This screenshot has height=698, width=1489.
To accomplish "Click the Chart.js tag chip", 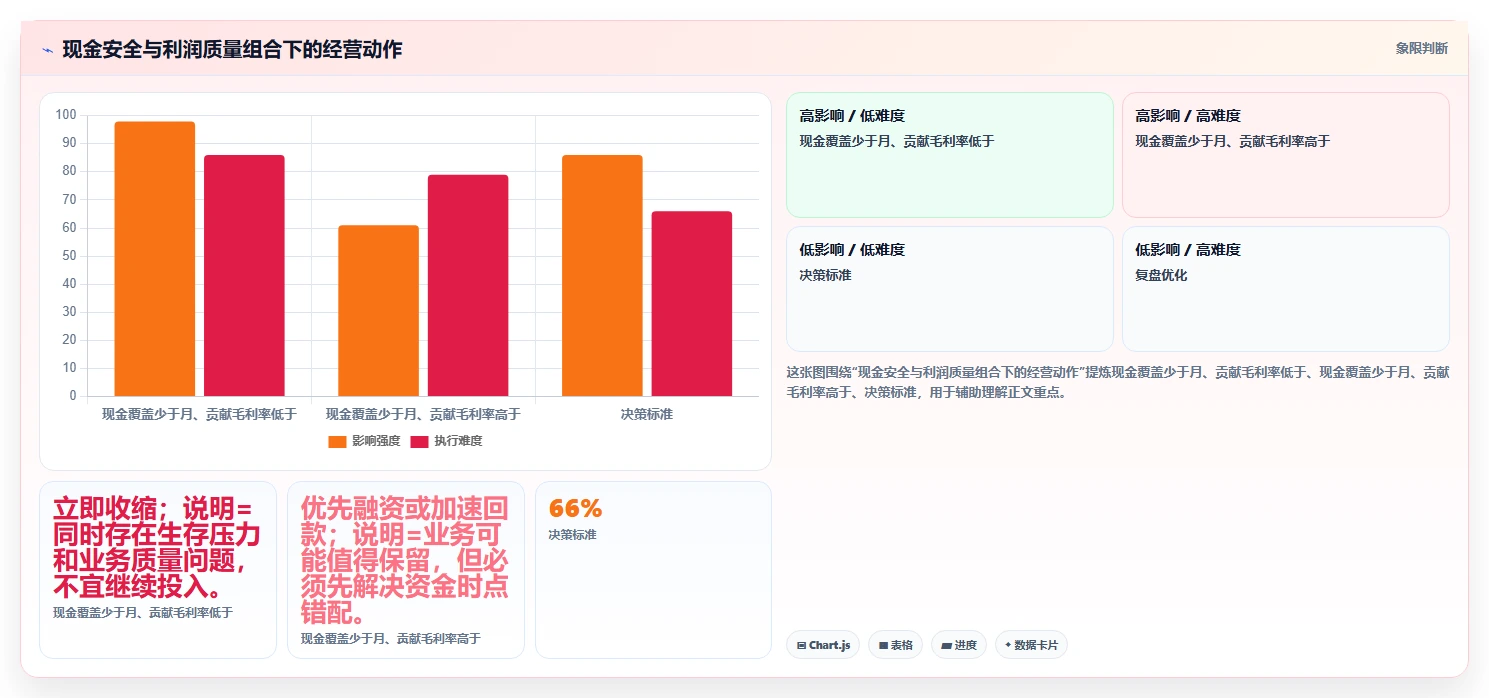I will (x=823, y=645).
